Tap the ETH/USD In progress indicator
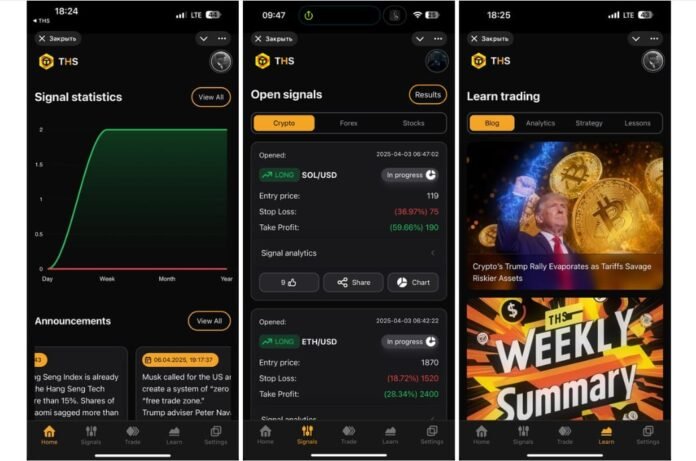This screenshot has height=461, width=696. point(411,342)
